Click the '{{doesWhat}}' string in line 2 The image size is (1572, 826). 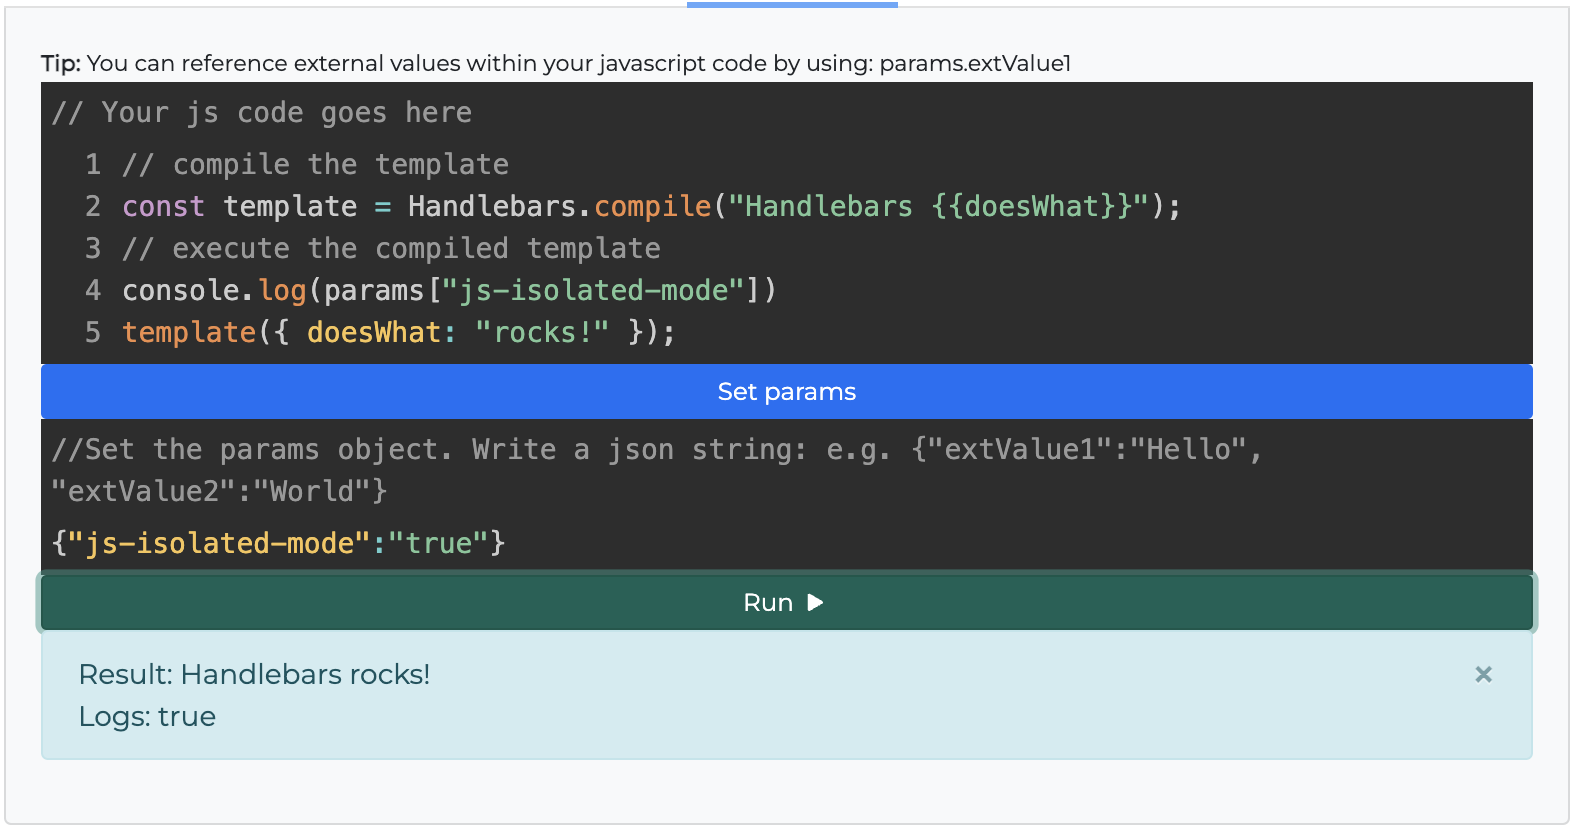1030,206
